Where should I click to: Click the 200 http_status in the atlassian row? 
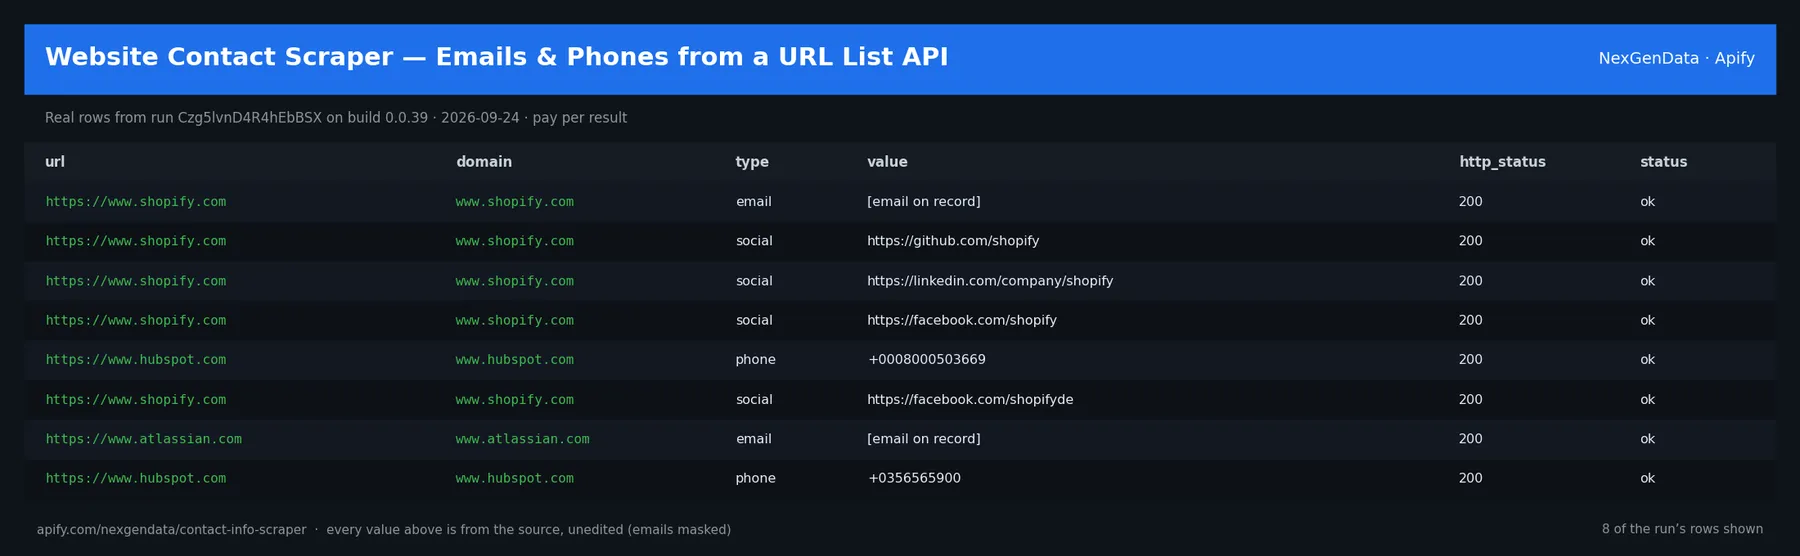[1470, 439]
